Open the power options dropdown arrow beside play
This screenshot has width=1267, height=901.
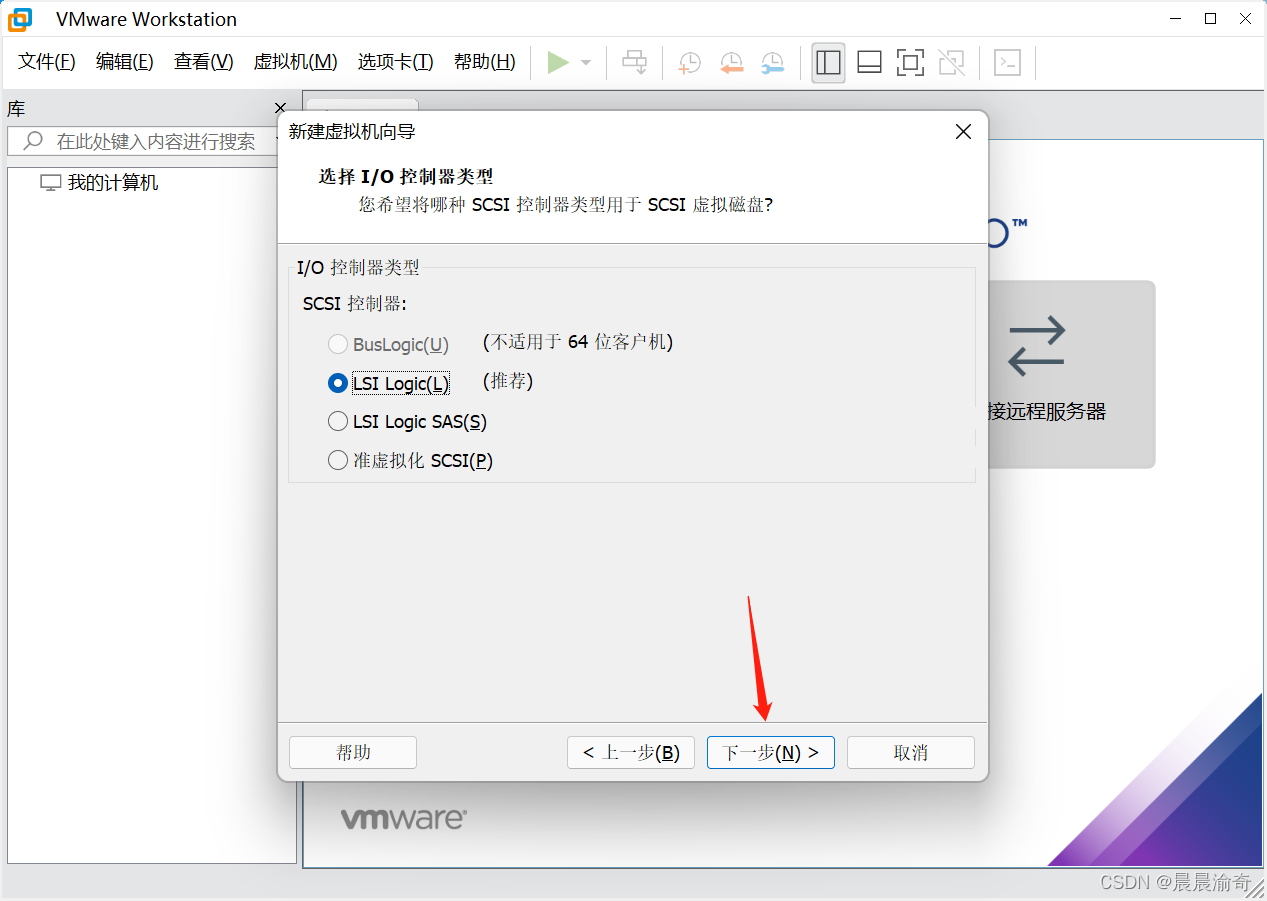click(x=586, y=63)
